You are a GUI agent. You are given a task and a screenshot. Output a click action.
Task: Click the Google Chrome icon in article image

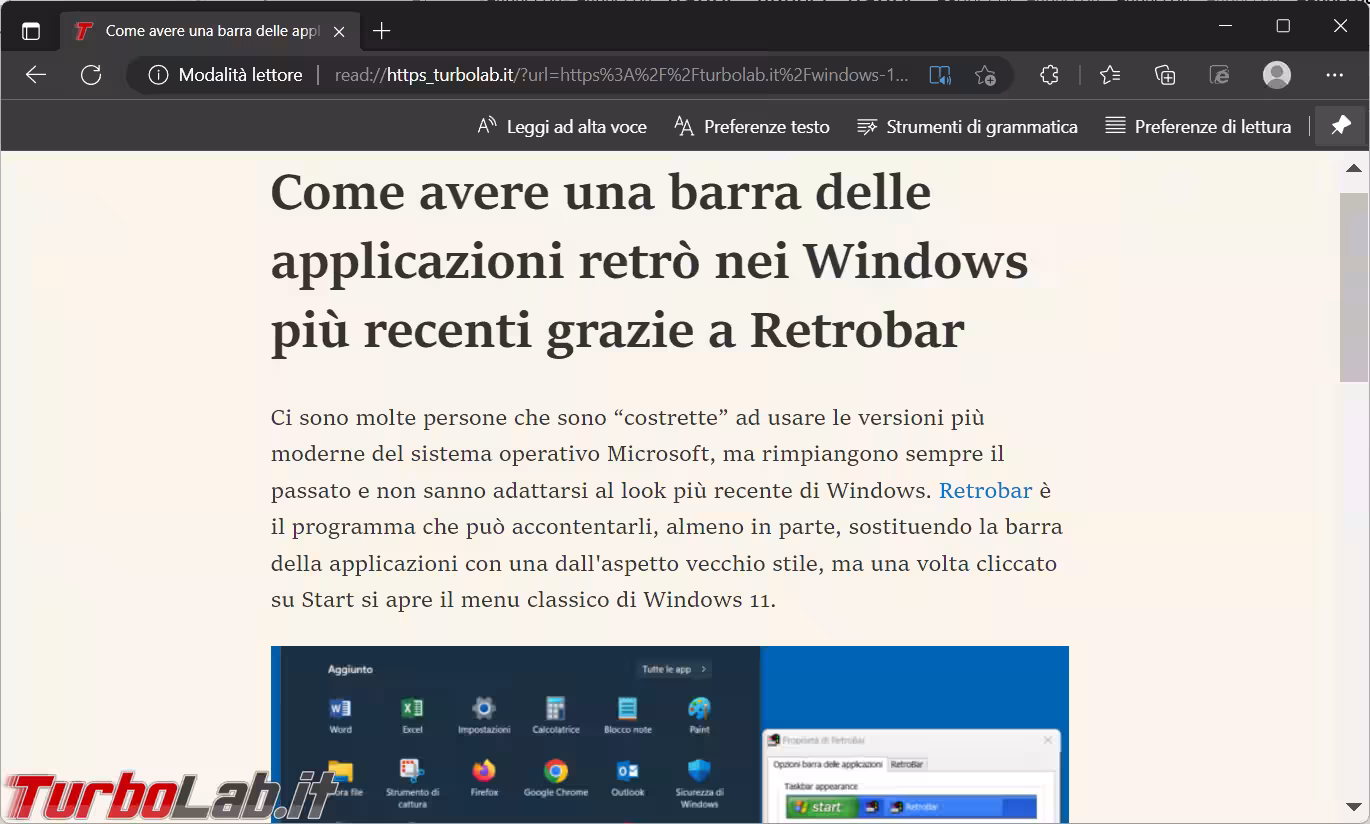[x=556, y=770]
